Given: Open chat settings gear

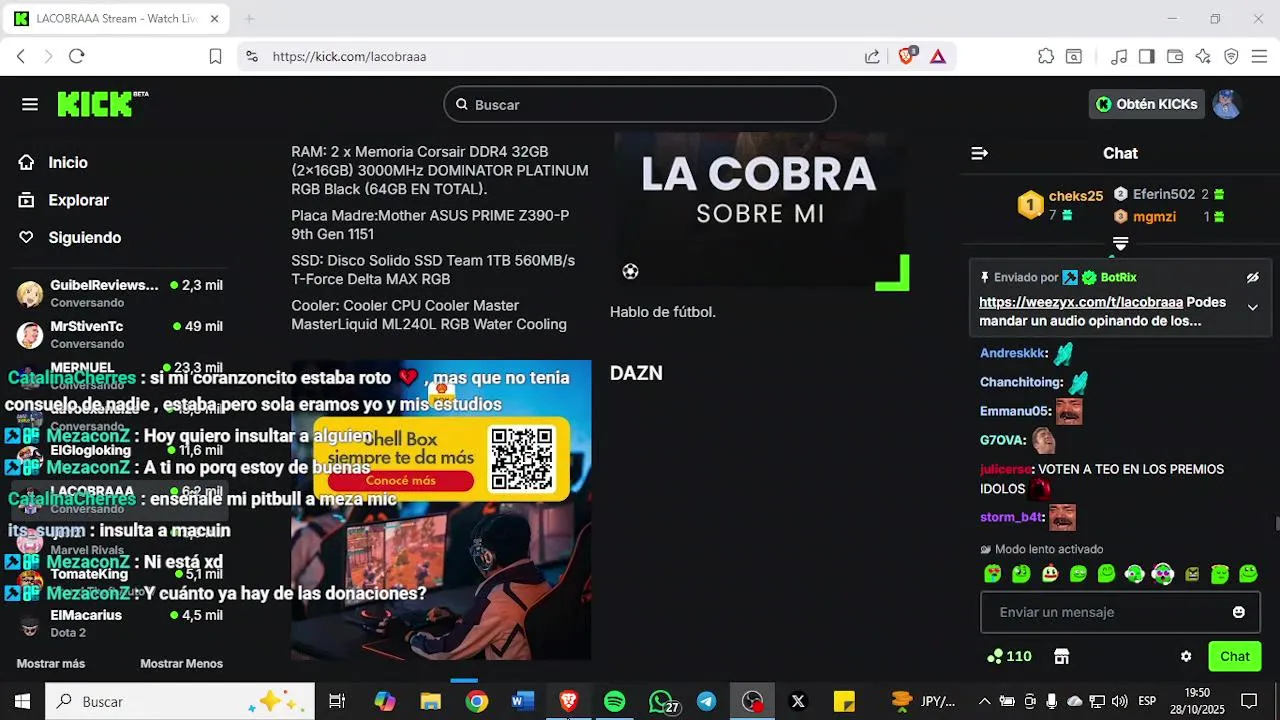Looking at the screenshot, I should pyautogui.click(x=1186, y=657).
